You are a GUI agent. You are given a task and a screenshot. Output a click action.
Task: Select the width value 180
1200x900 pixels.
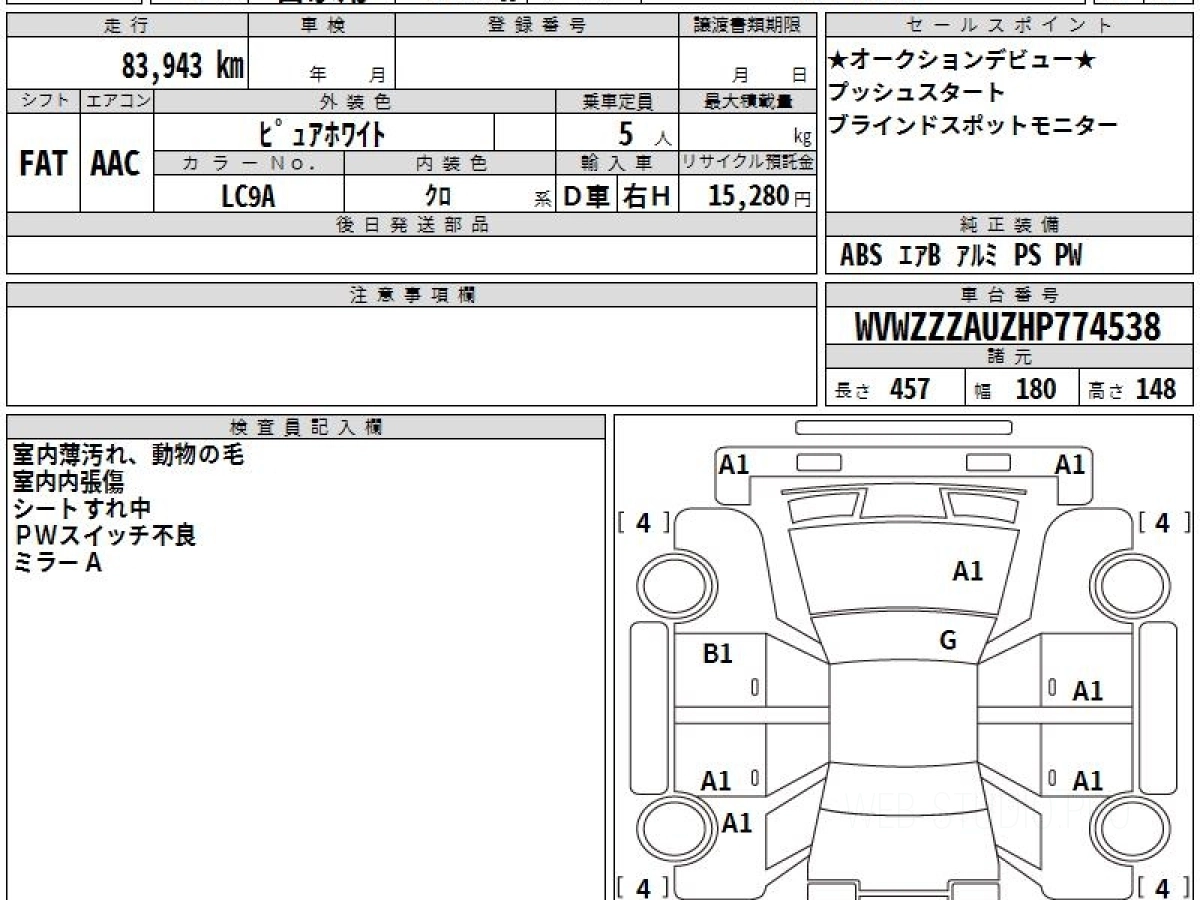1036,389
